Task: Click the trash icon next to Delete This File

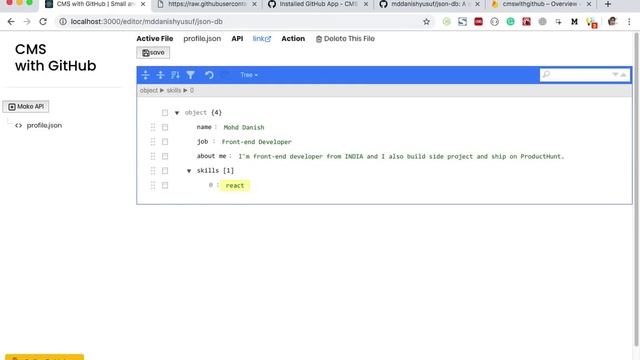Action: click(x=319, y=39)
